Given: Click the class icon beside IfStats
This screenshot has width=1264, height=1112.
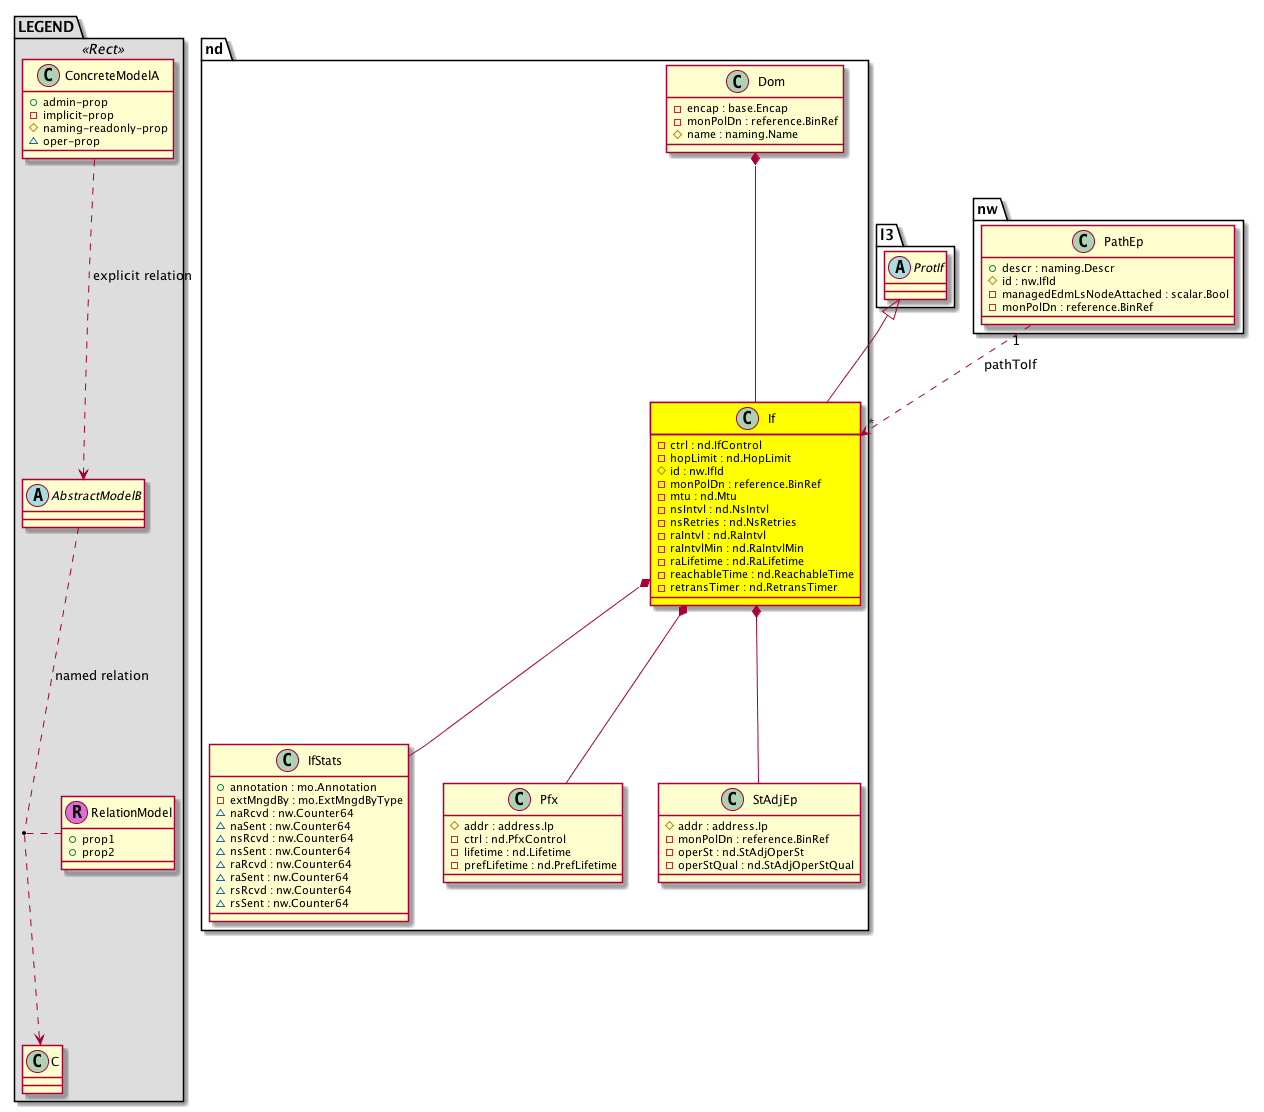Looking at the screenshot, I should click(x=288, y=761).
